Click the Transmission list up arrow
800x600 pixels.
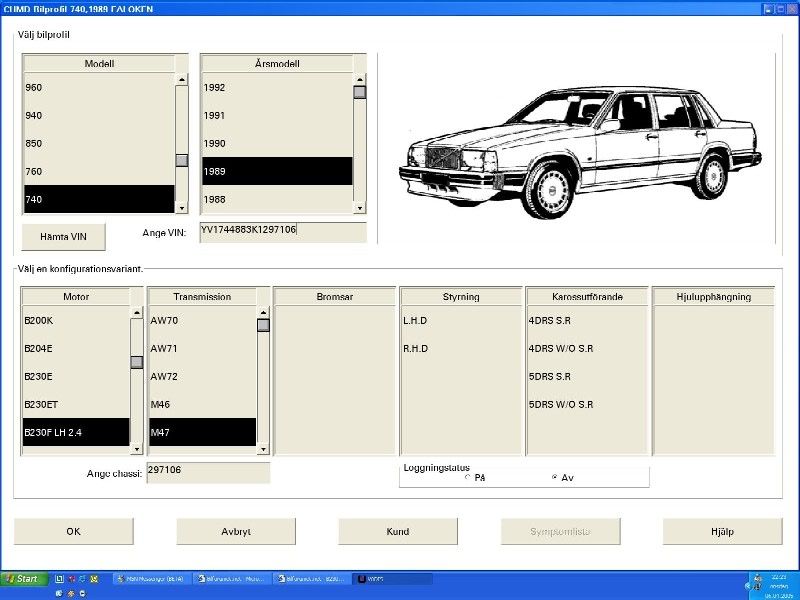(263, 311)
